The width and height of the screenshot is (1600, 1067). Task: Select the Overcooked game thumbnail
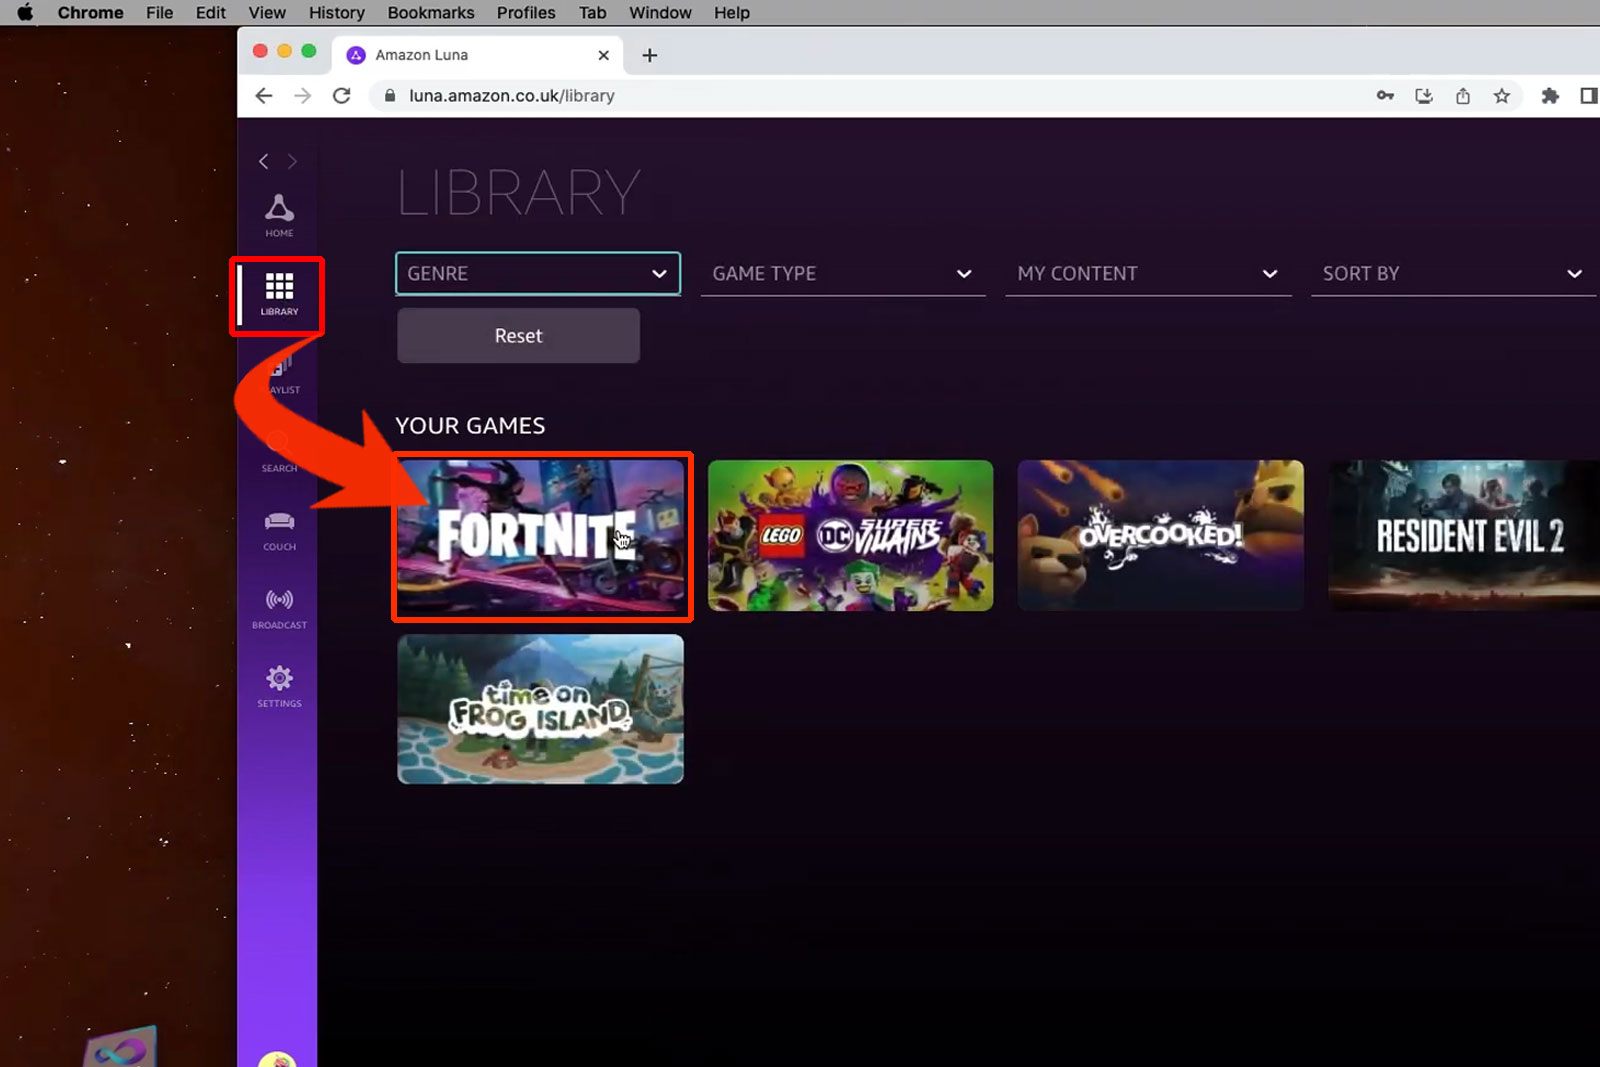[1160, 536]
